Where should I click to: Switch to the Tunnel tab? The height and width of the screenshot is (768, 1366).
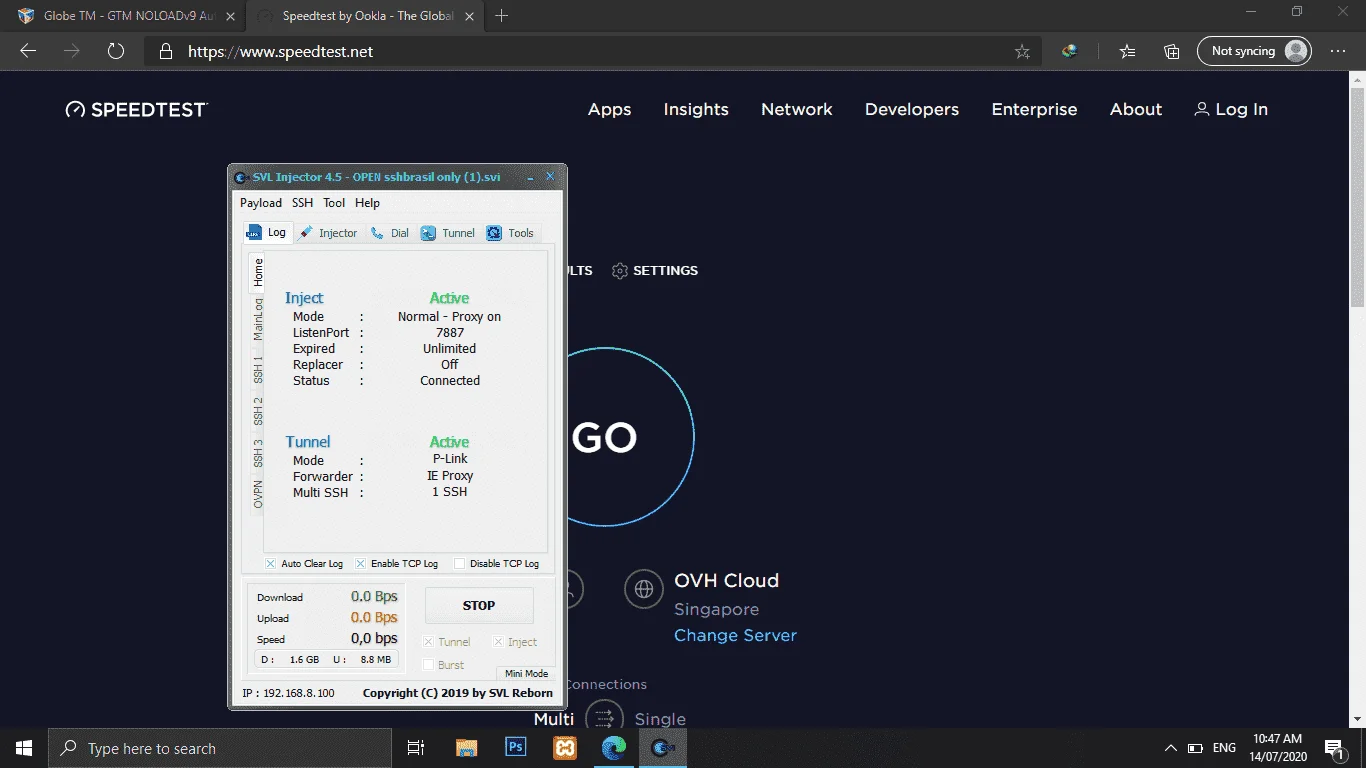tap(448, 233)
